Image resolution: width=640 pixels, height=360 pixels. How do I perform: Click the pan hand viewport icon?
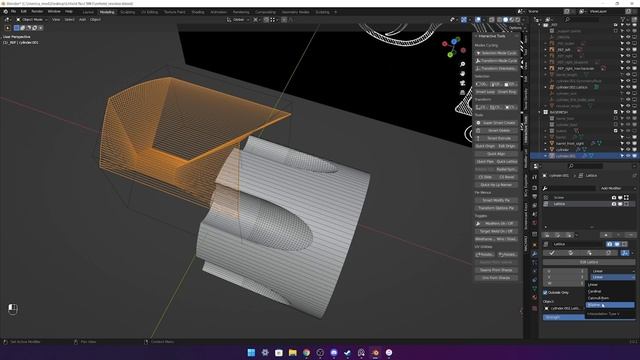click(x=462, y=74)
